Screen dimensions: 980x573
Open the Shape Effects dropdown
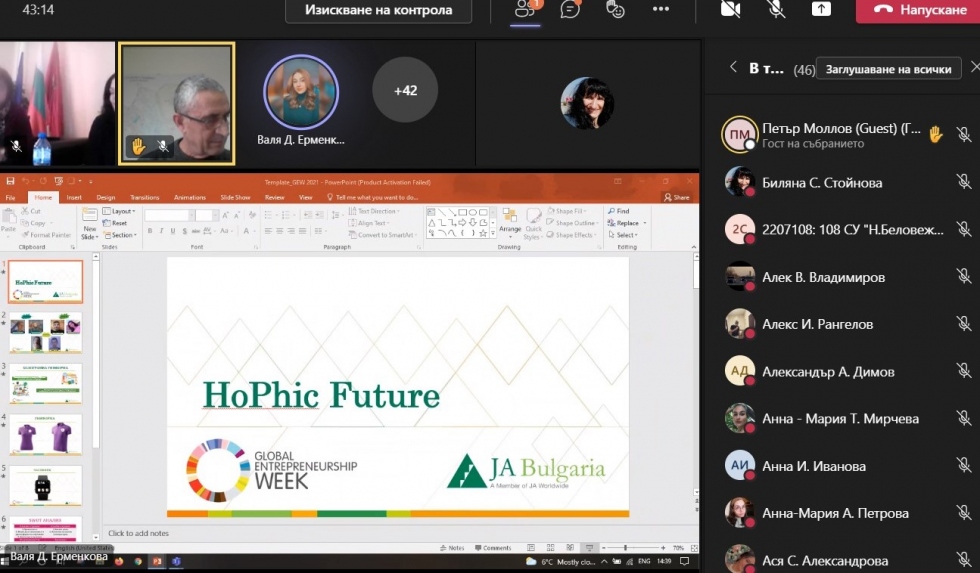coord(571,235)
